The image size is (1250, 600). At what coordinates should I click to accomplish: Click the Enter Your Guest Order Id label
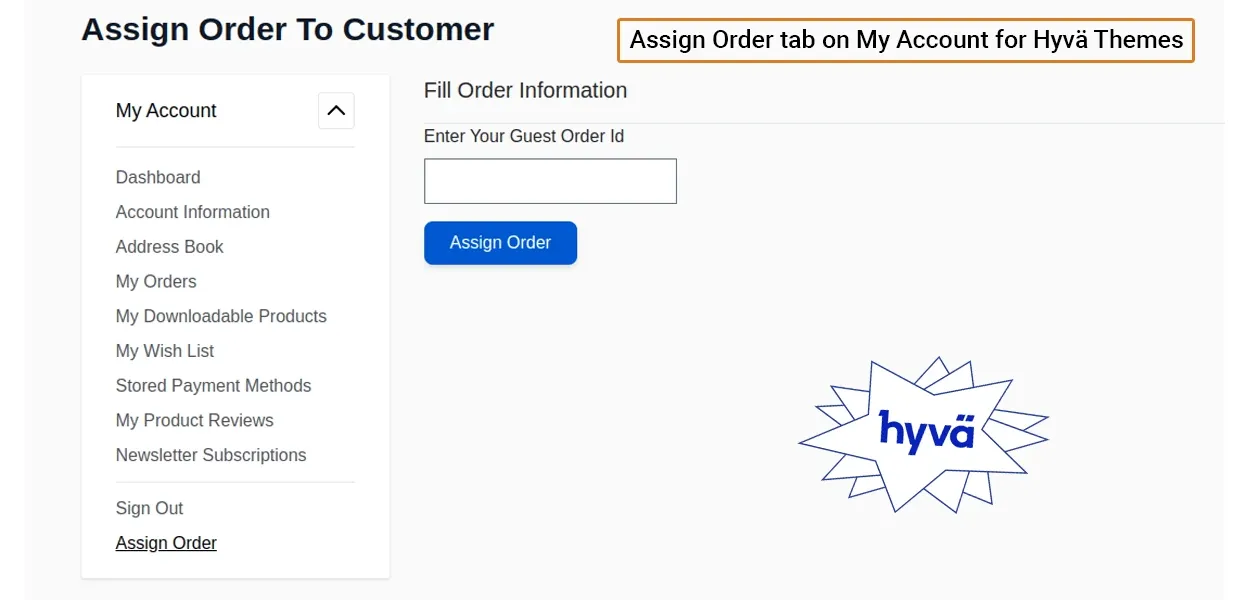tap(524, 136)
